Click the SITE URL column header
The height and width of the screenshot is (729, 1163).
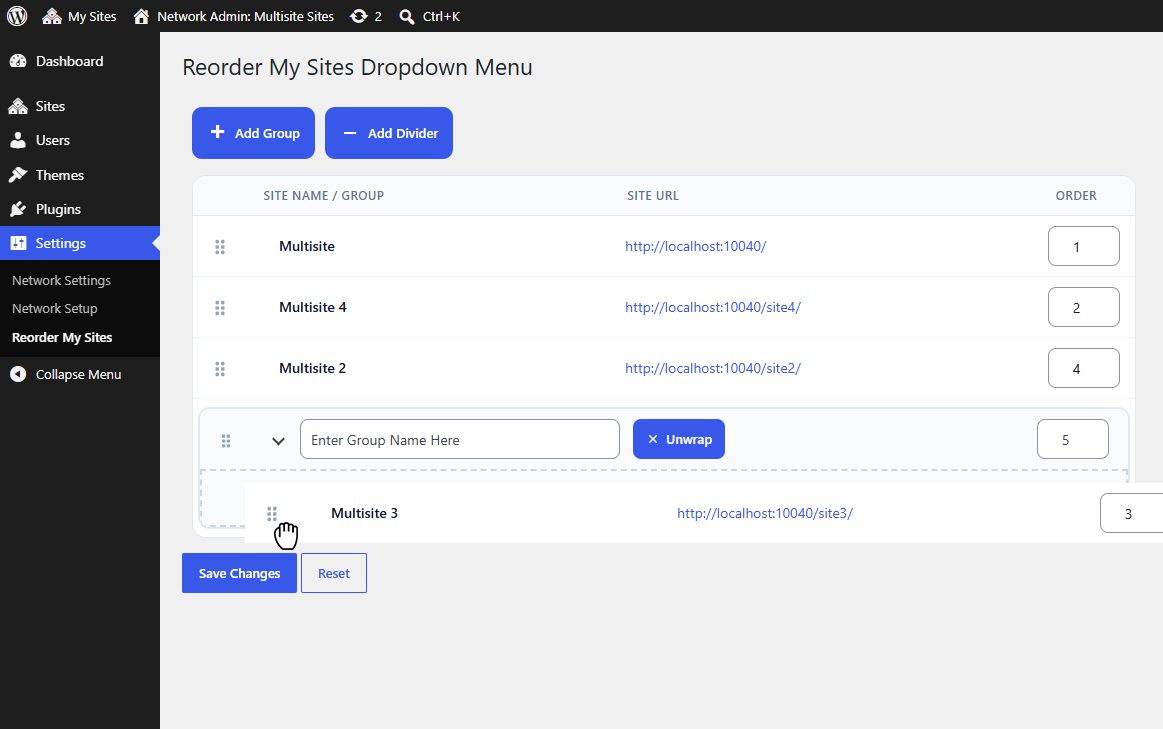click(653, 196)
